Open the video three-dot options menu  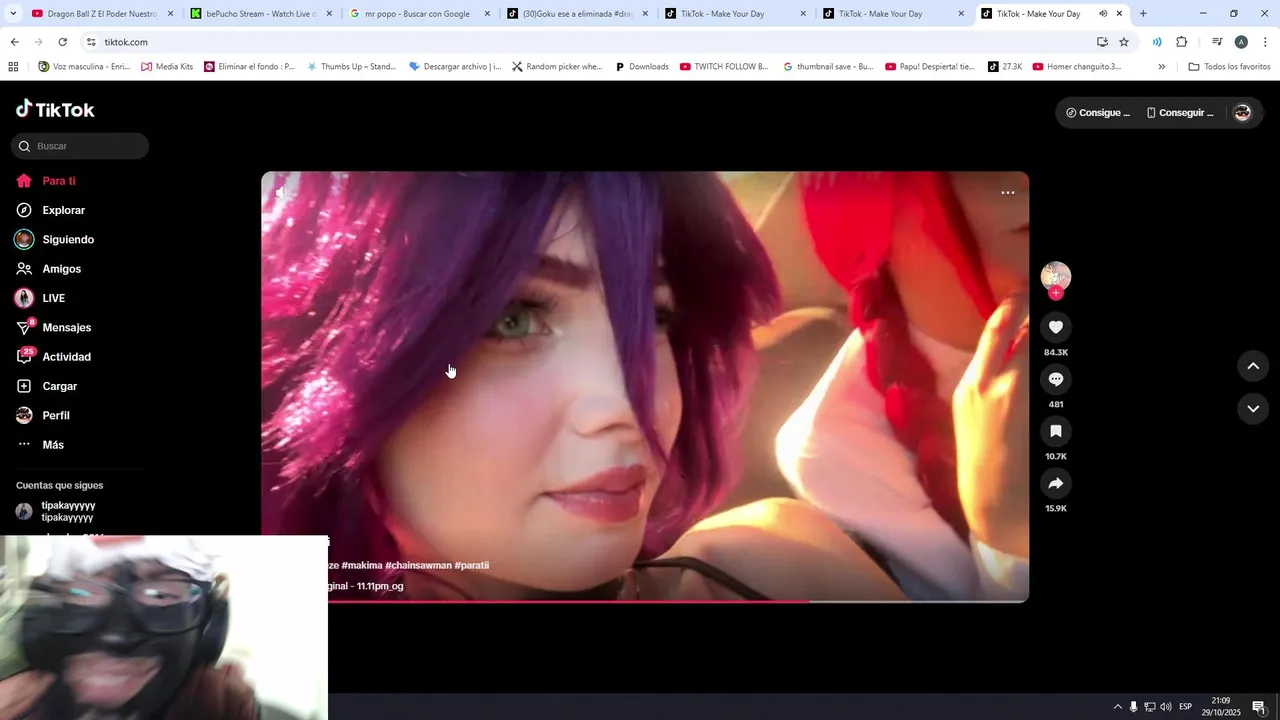coord(1008,193)
